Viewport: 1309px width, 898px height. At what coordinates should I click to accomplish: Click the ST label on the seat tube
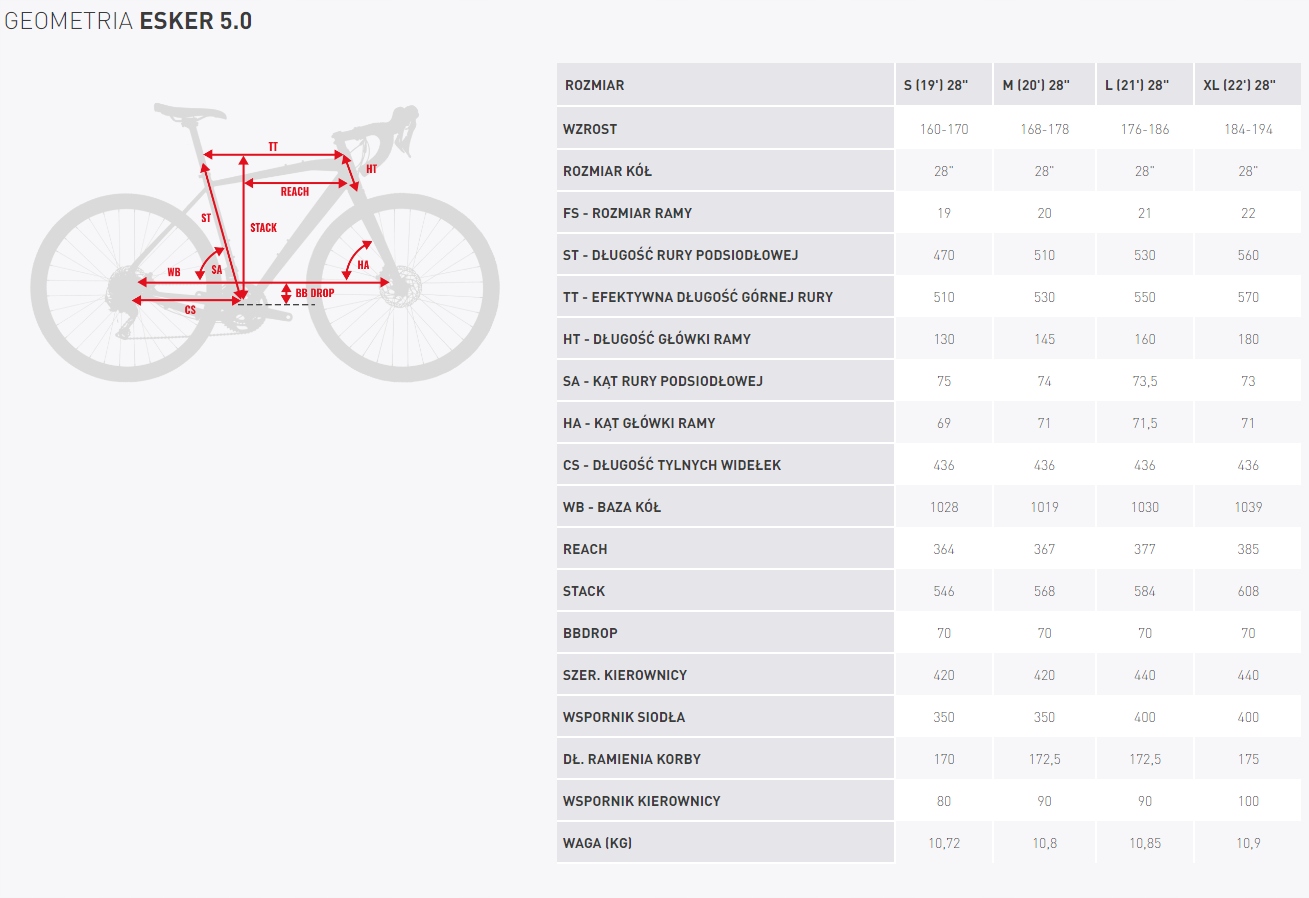pos(206,217)
